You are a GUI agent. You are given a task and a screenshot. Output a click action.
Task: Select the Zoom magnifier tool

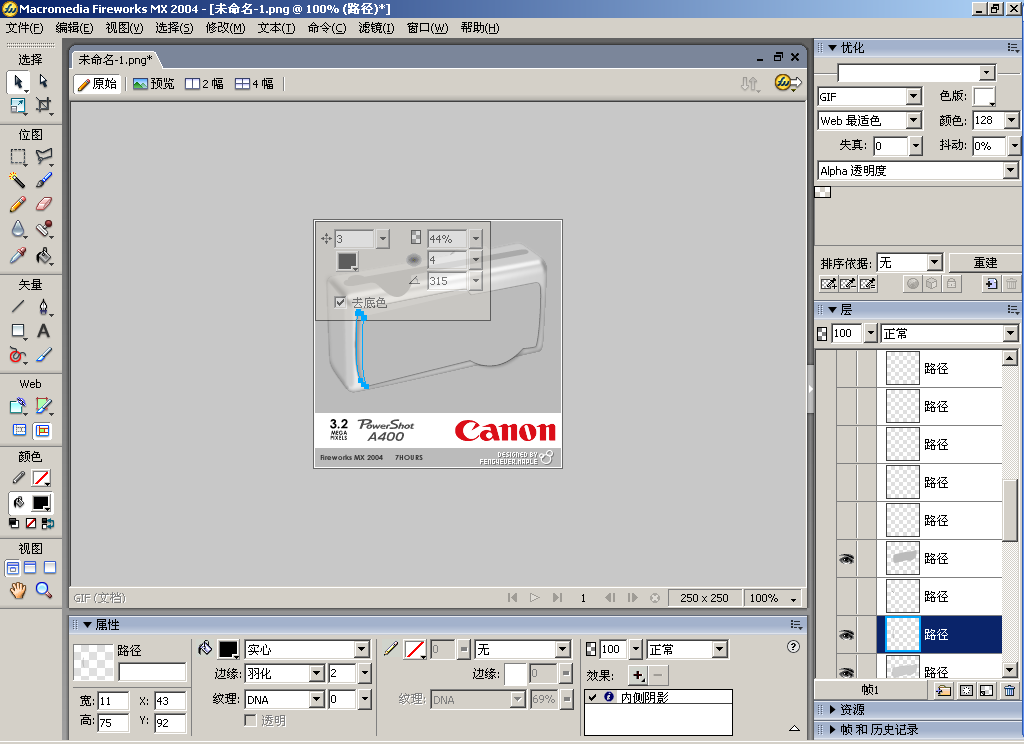tap(43, 590)
